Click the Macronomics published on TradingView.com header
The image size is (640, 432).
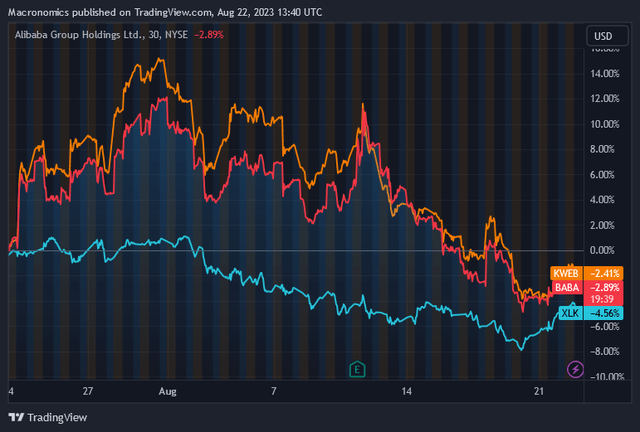[x=165, y=12]
